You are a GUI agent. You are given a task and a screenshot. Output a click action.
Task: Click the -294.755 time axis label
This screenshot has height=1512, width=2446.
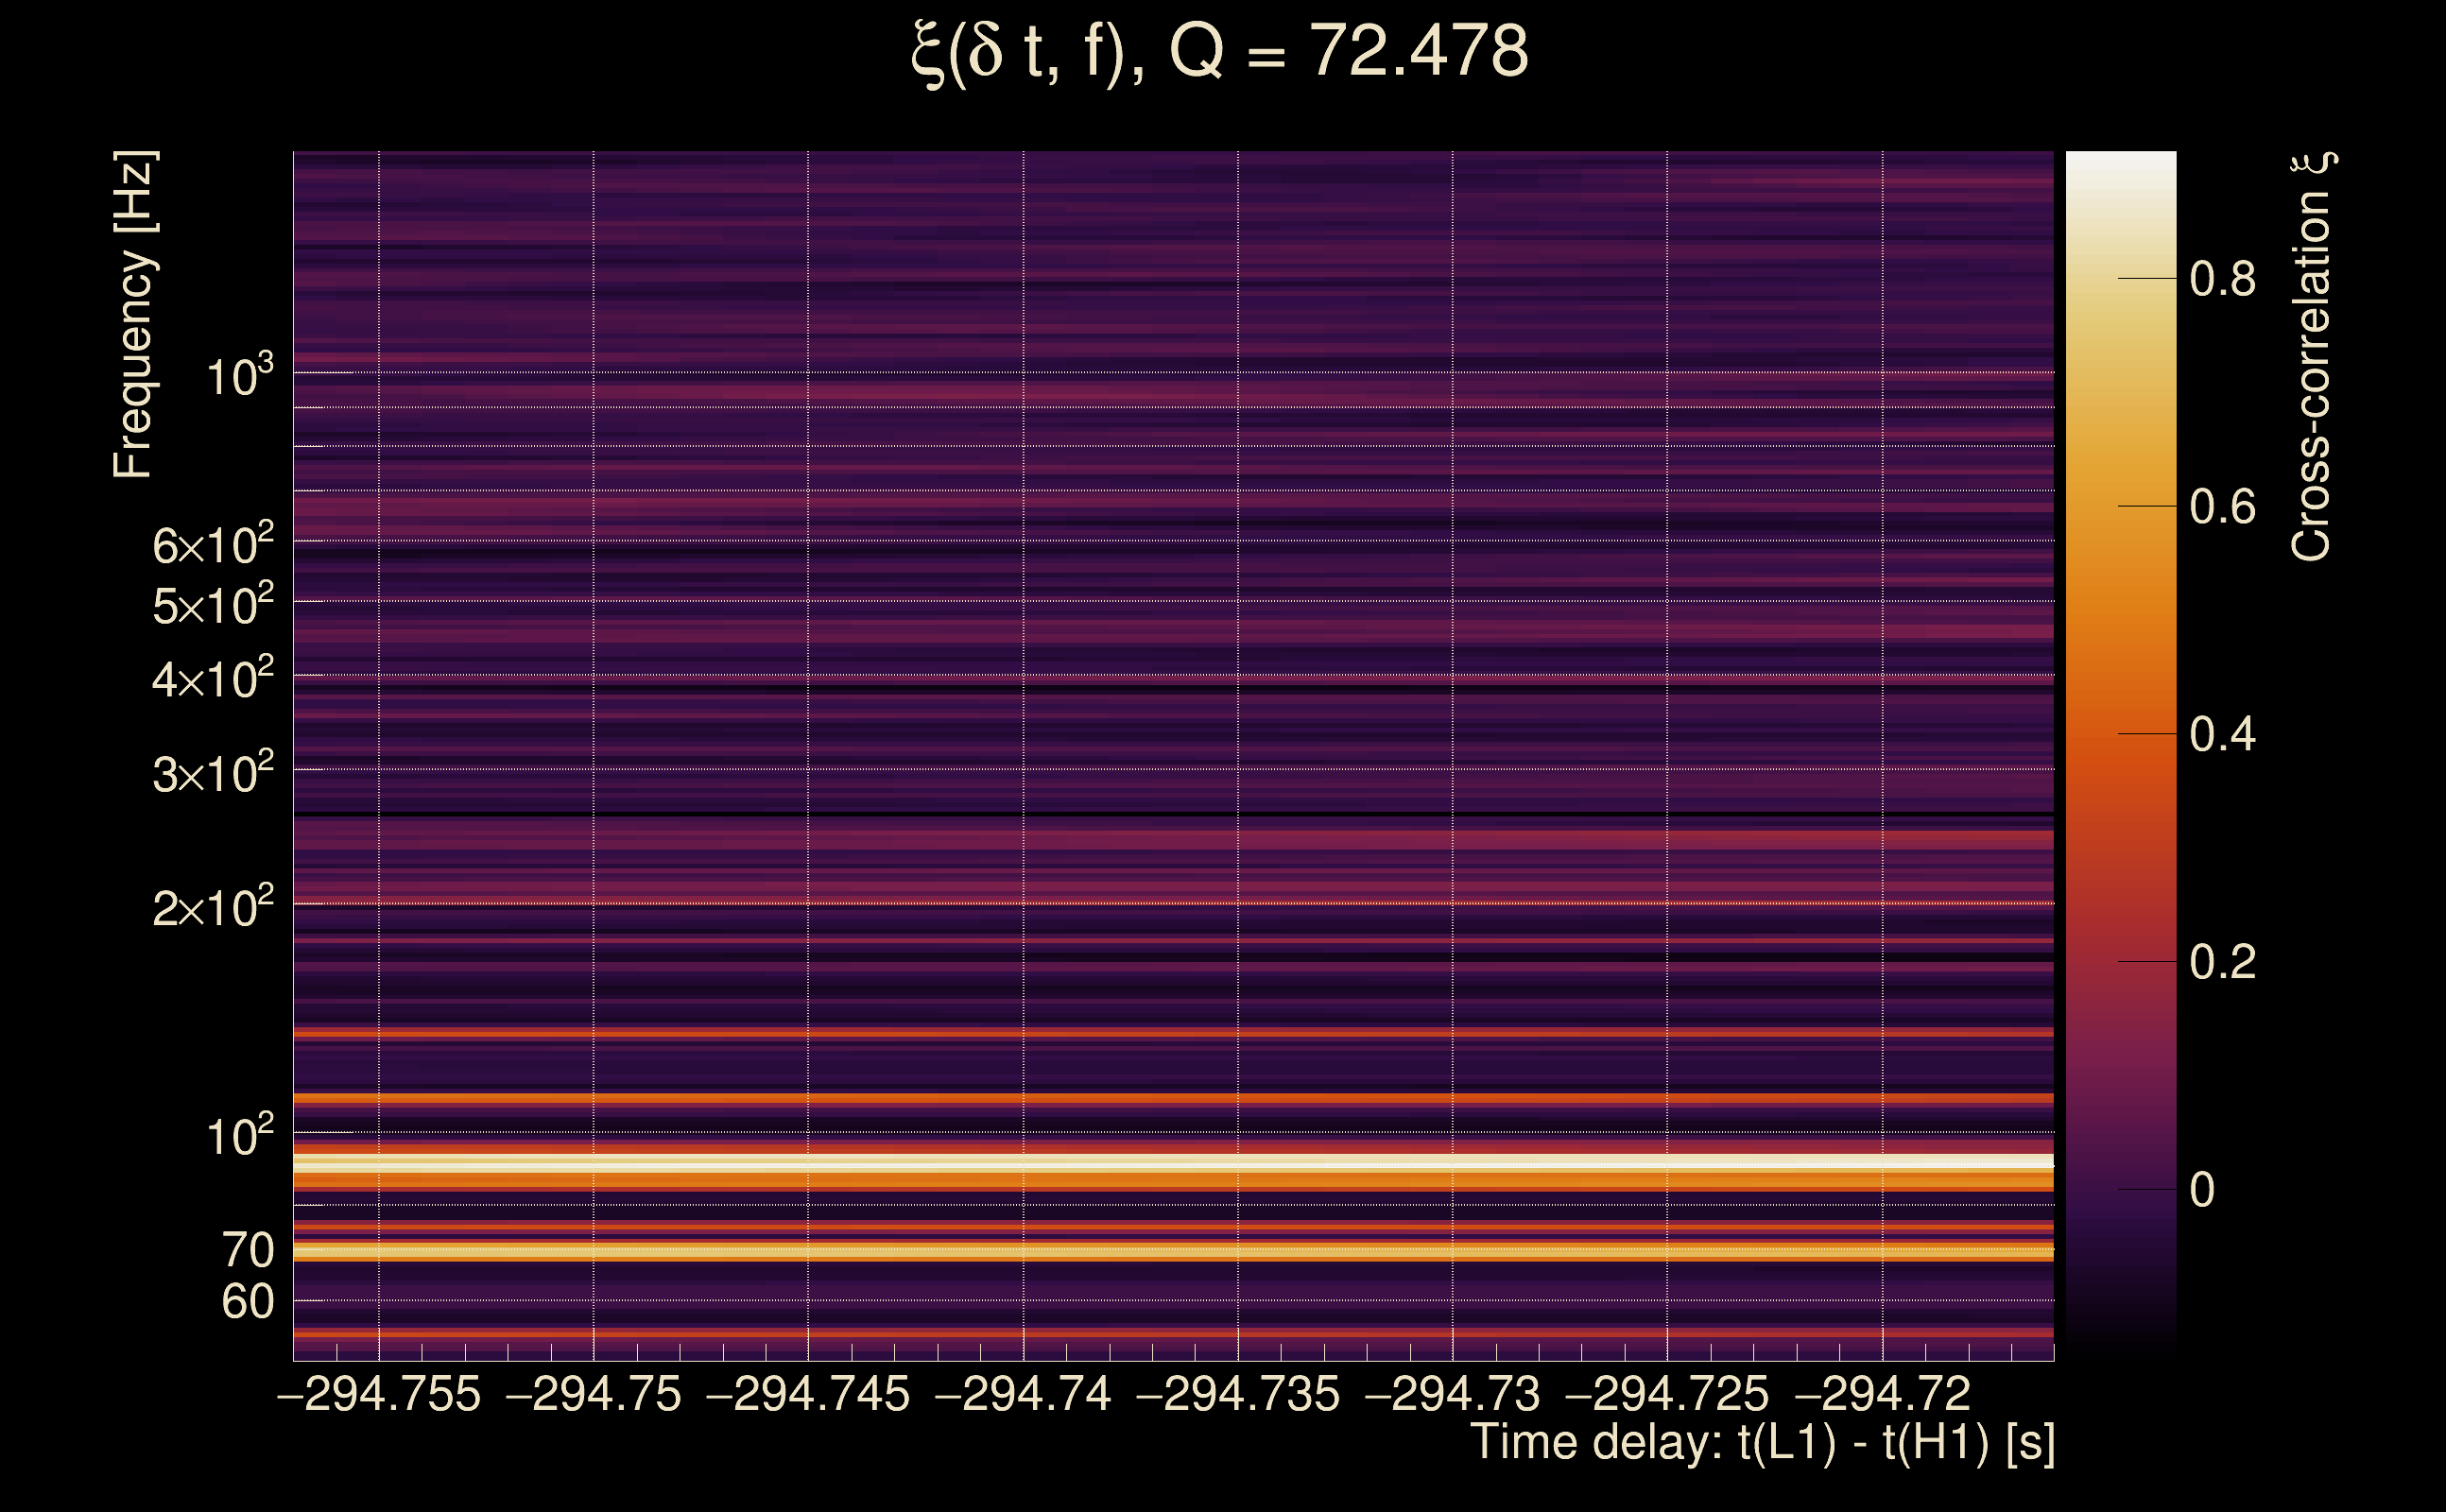(x=379, y=1394)
